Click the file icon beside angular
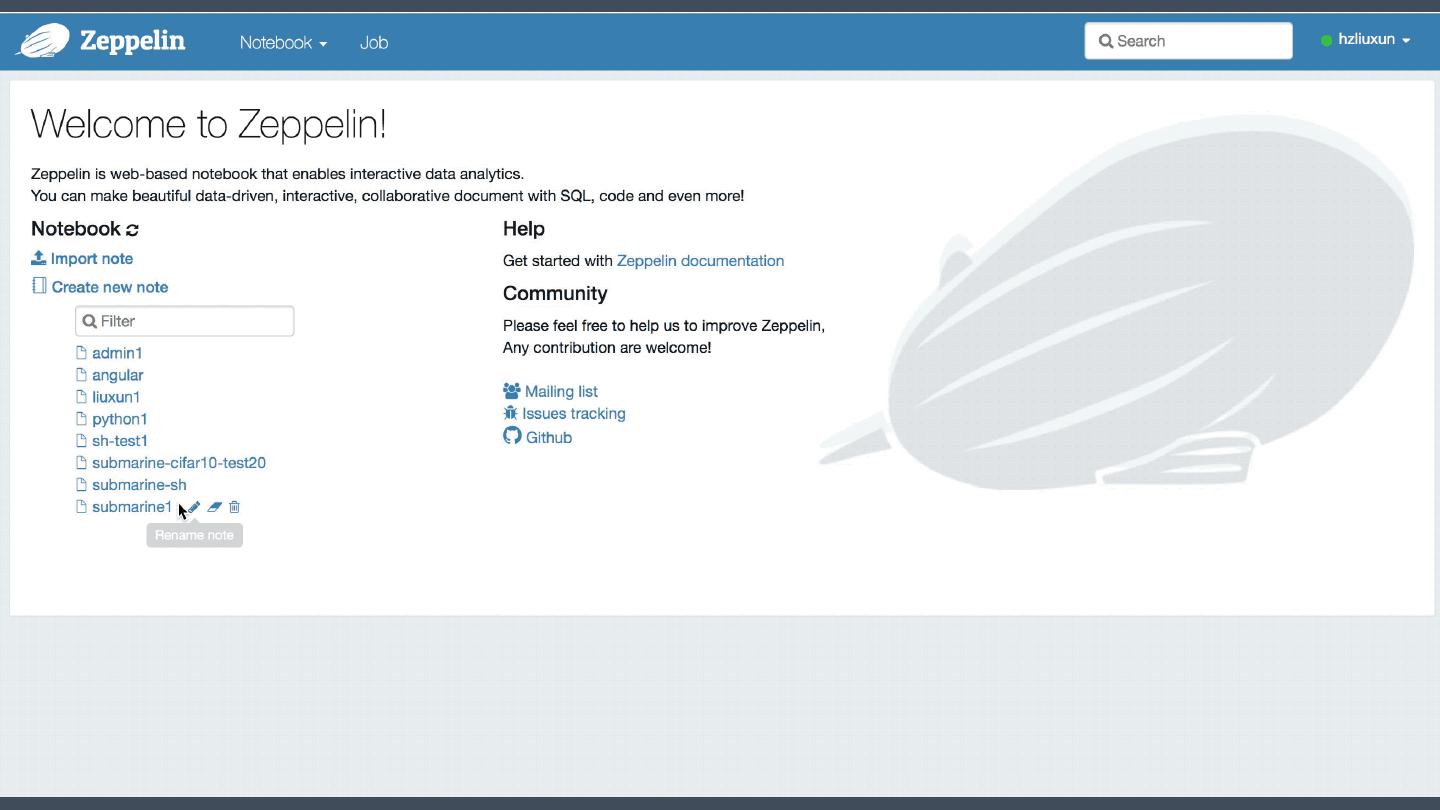The height and width of the screenshot is (810, 1440). (82, 374)
